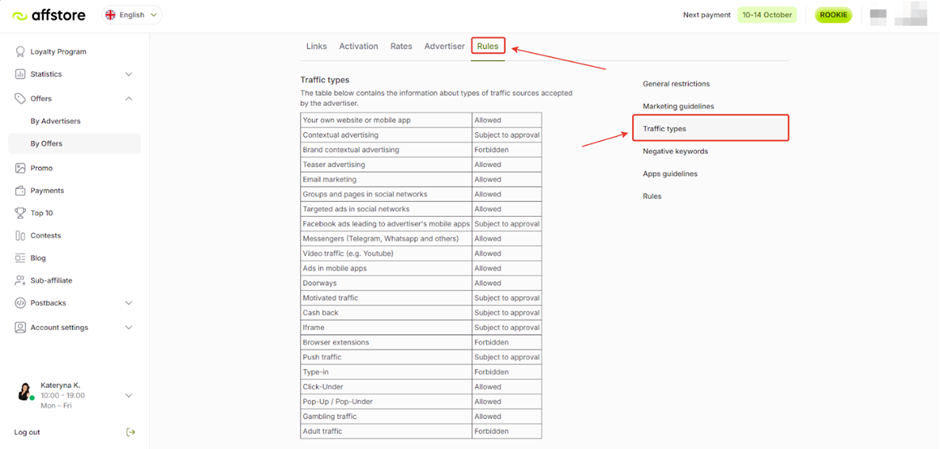
Task: Click the Promo icon in sidebar
Action: click(x=20, y=168)
